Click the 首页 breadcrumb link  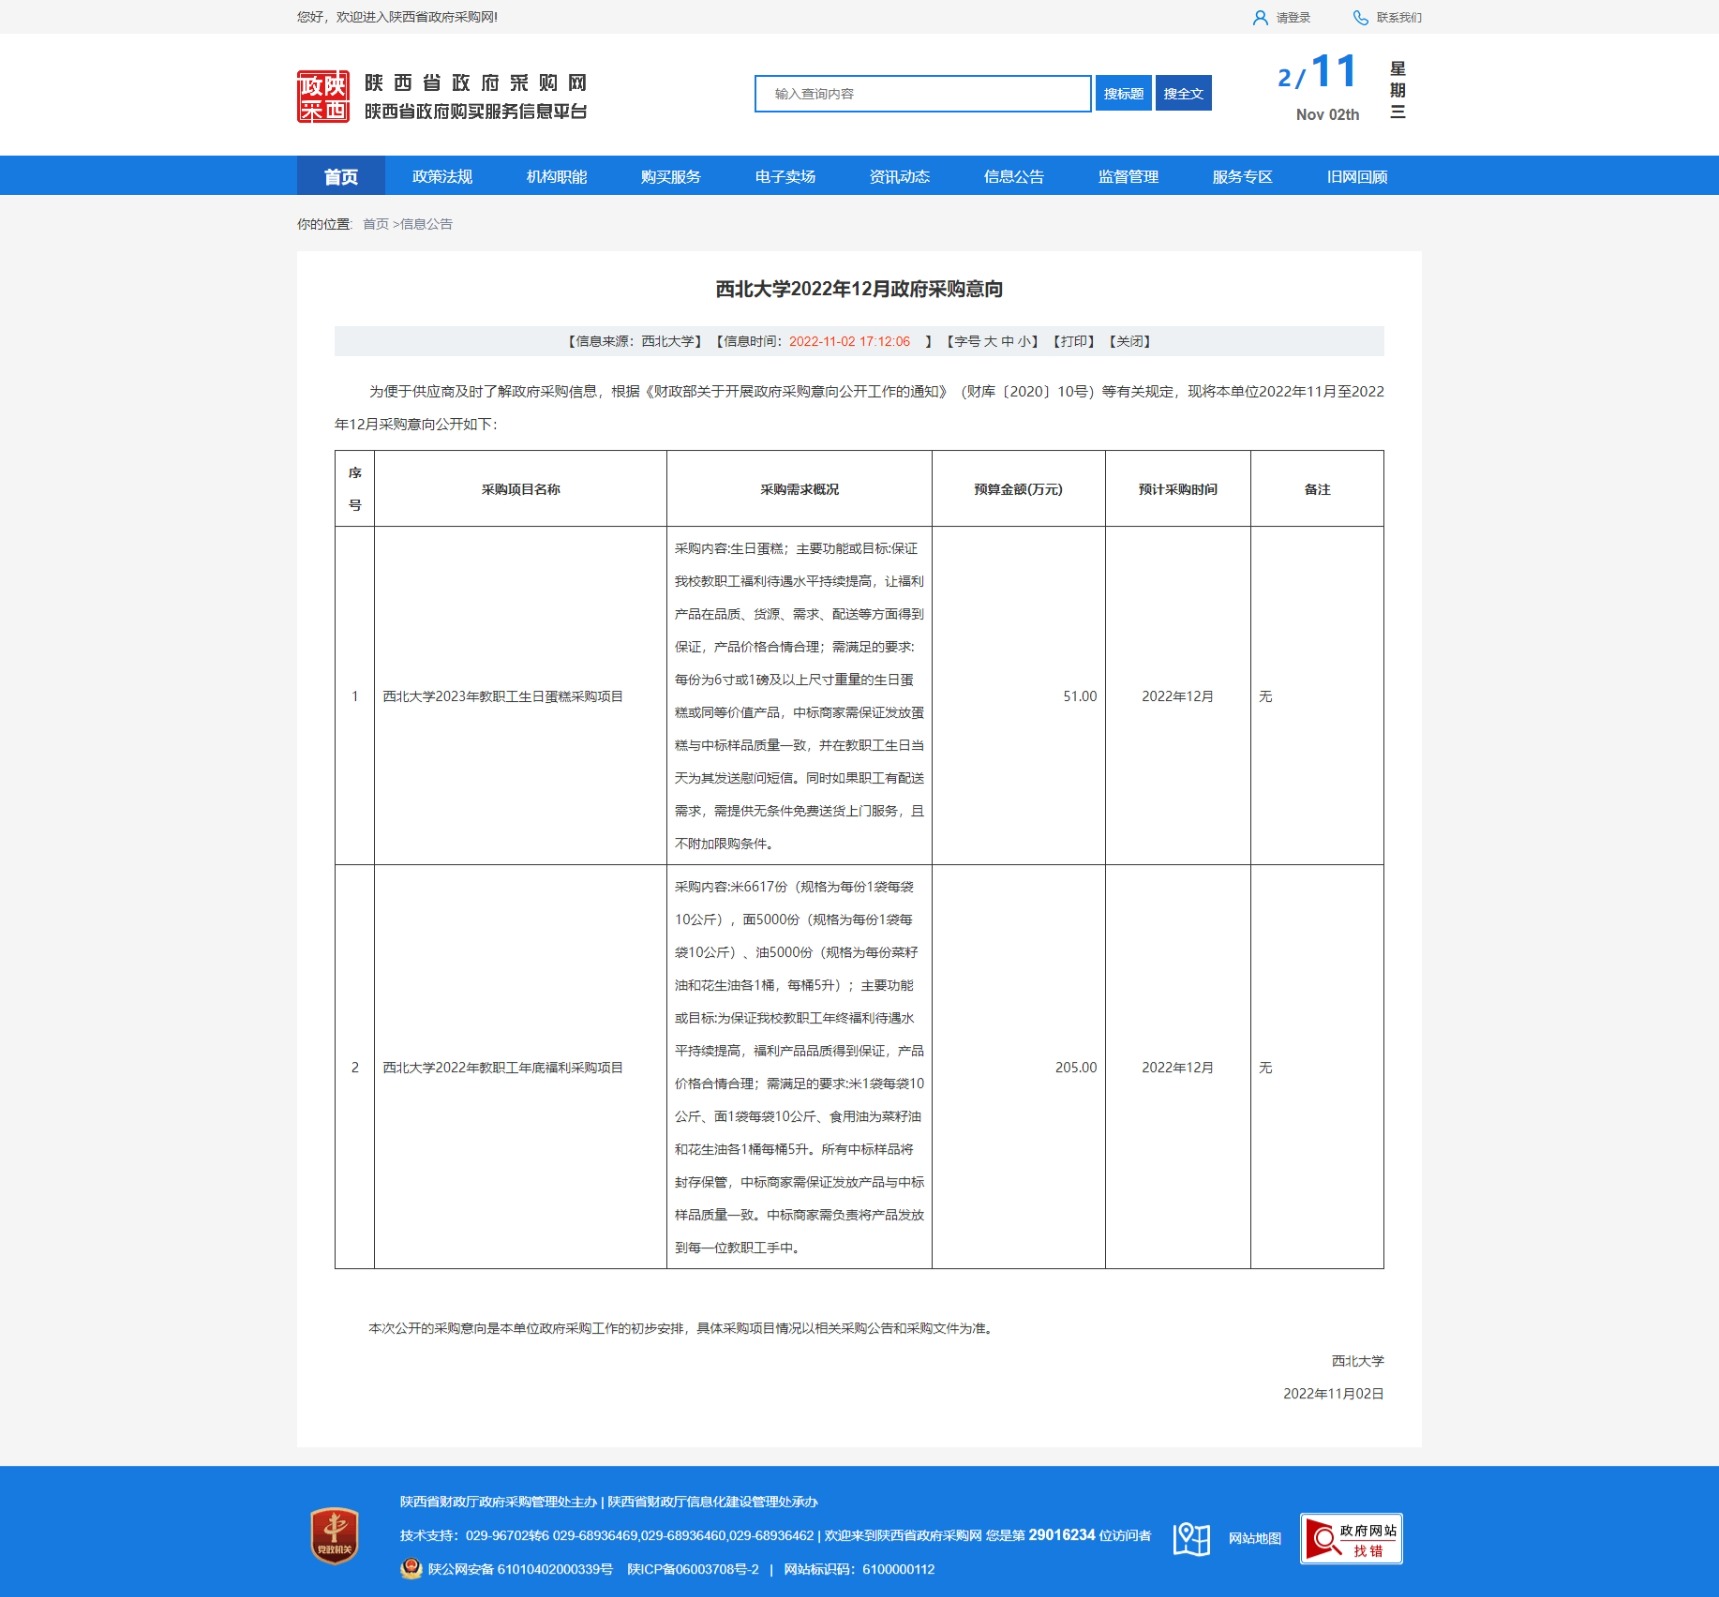click(375, 224)
